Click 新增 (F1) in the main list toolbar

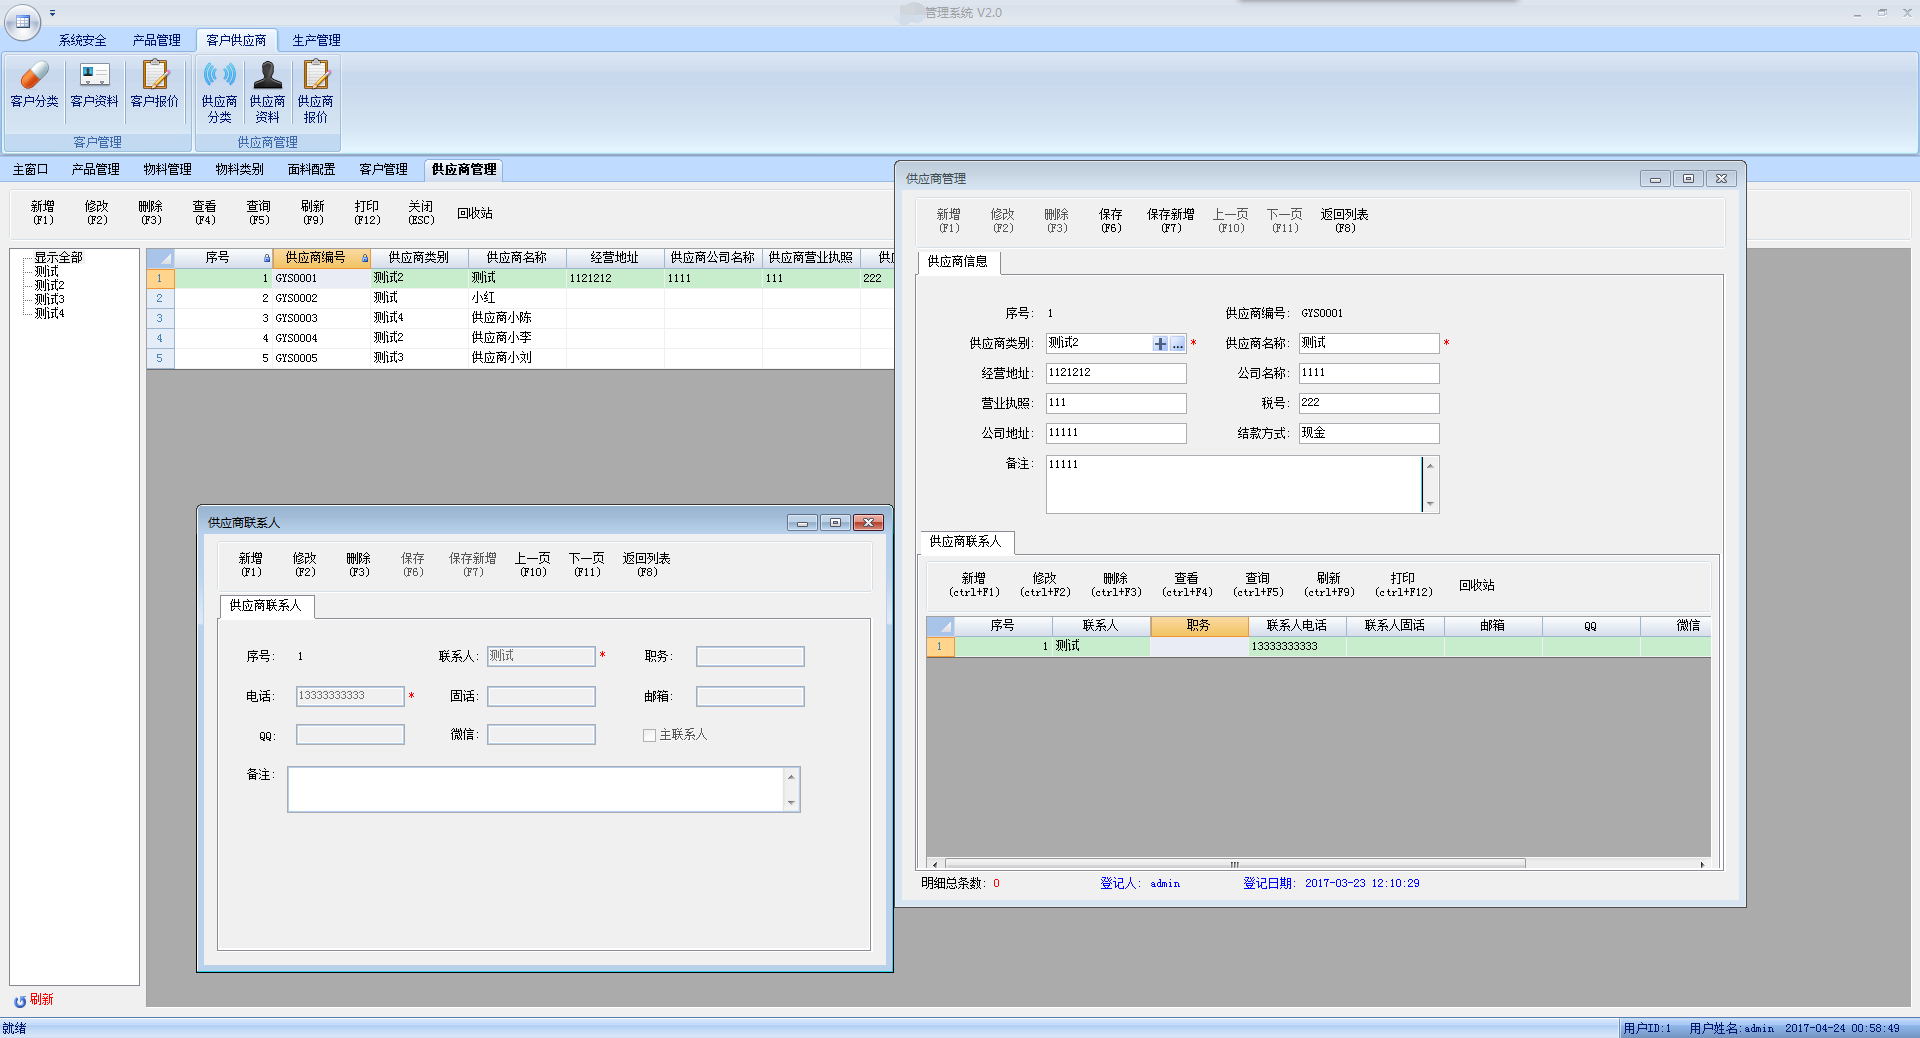43,212
